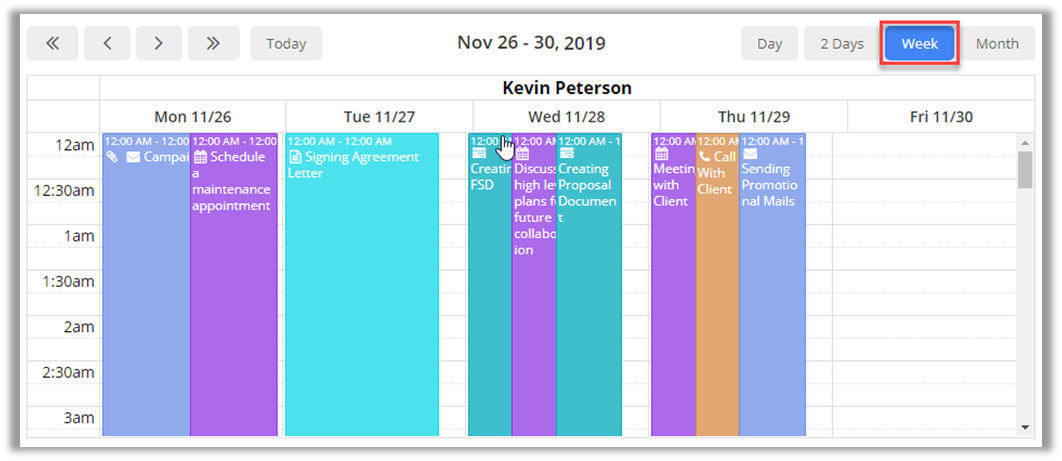Click phone icon on Call With Client
The width and height of the screenshot is (1062, 461).
click(704, 157)
